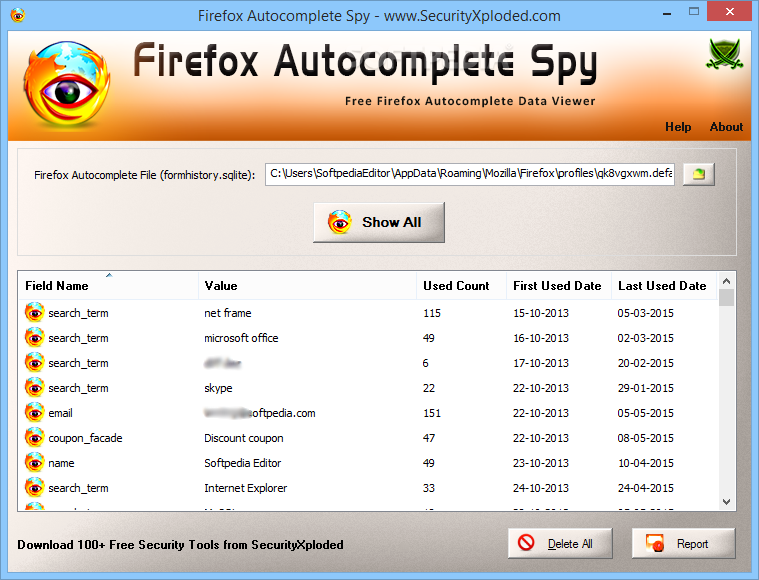Sort by Field Name column header
The height and width of the screenshot is (580, 759).
point(108,286)
